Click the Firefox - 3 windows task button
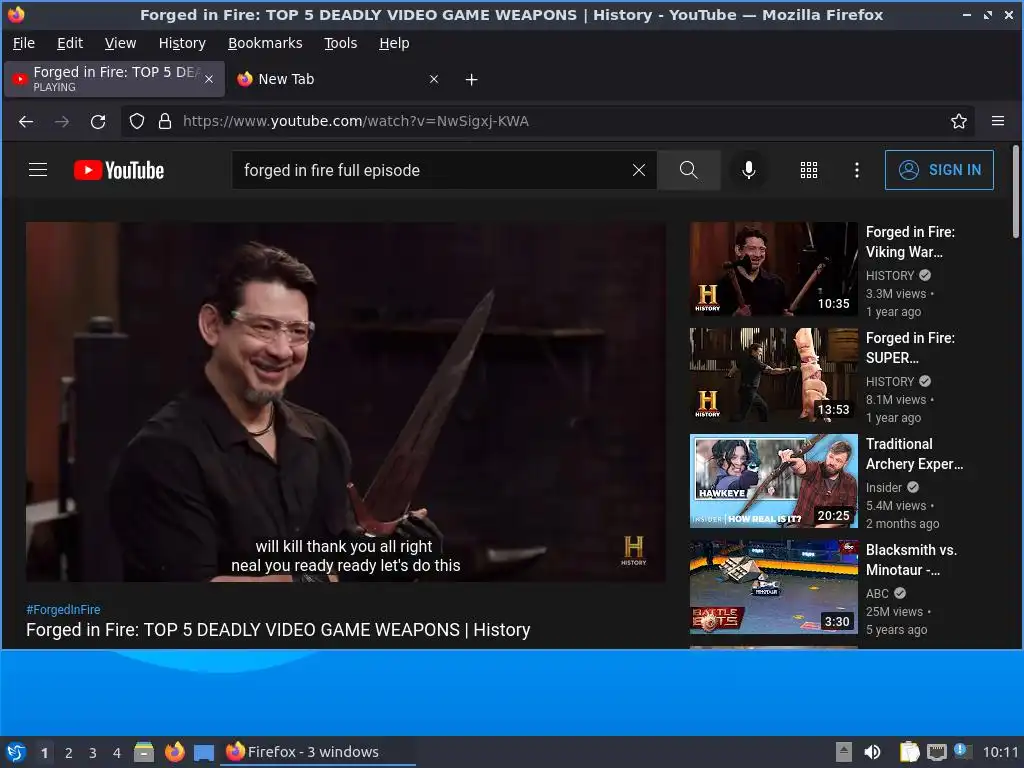 coord(319,752)
